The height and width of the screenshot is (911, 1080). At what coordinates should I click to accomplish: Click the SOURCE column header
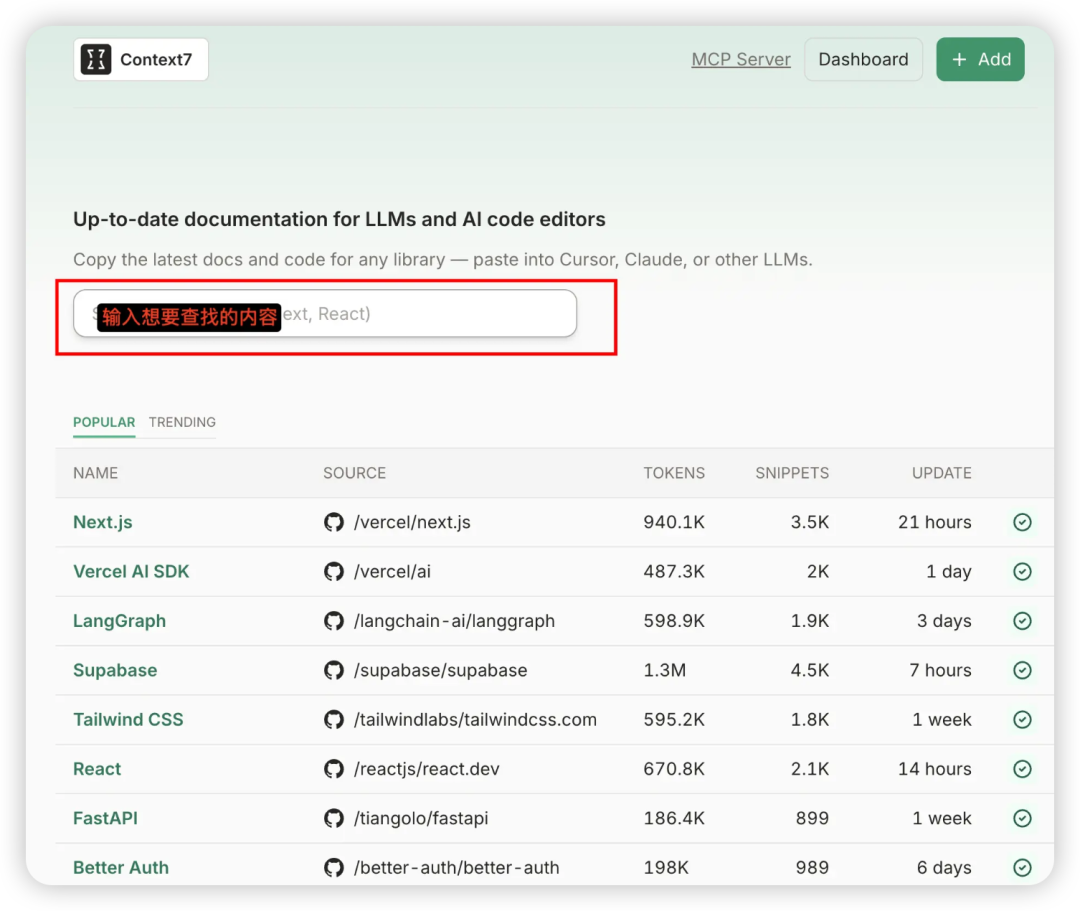(x=355, y=473)
